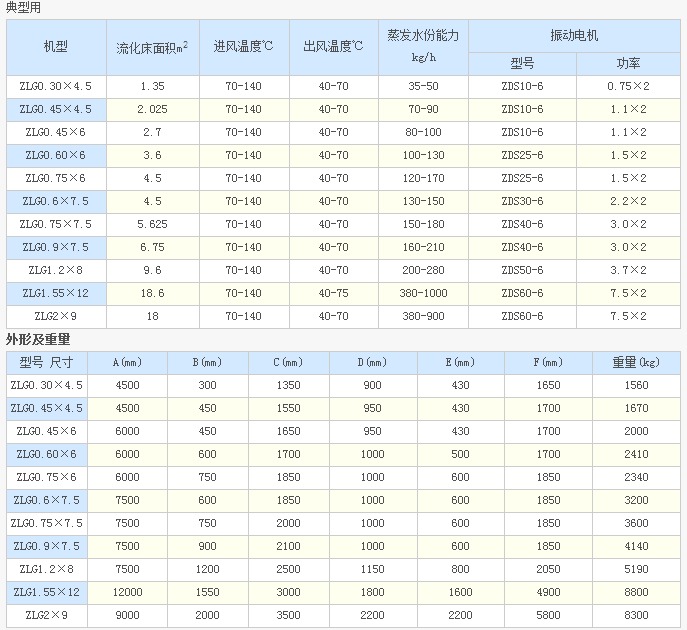The height and width of the screenshot is (630, 687).
Task: Select the 5190 weight cell
Action: click(636, 569)
